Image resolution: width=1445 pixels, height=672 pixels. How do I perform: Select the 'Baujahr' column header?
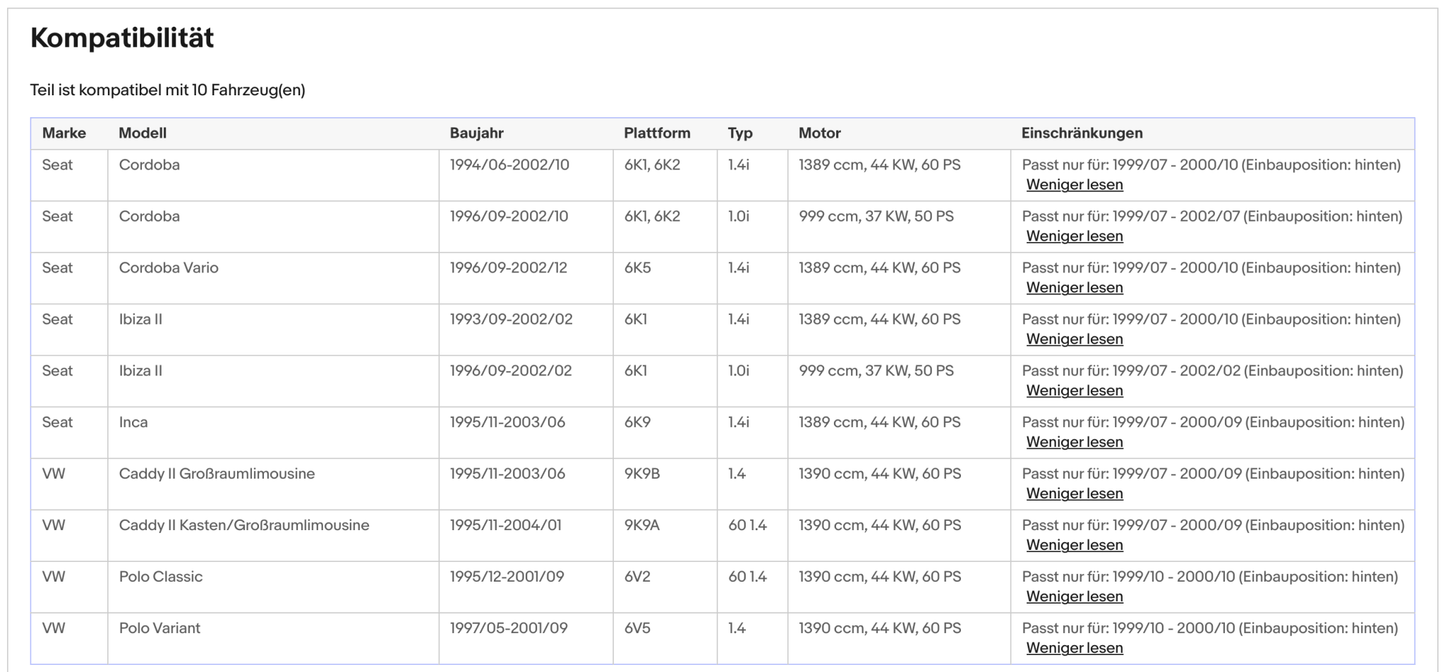point(476,133)
